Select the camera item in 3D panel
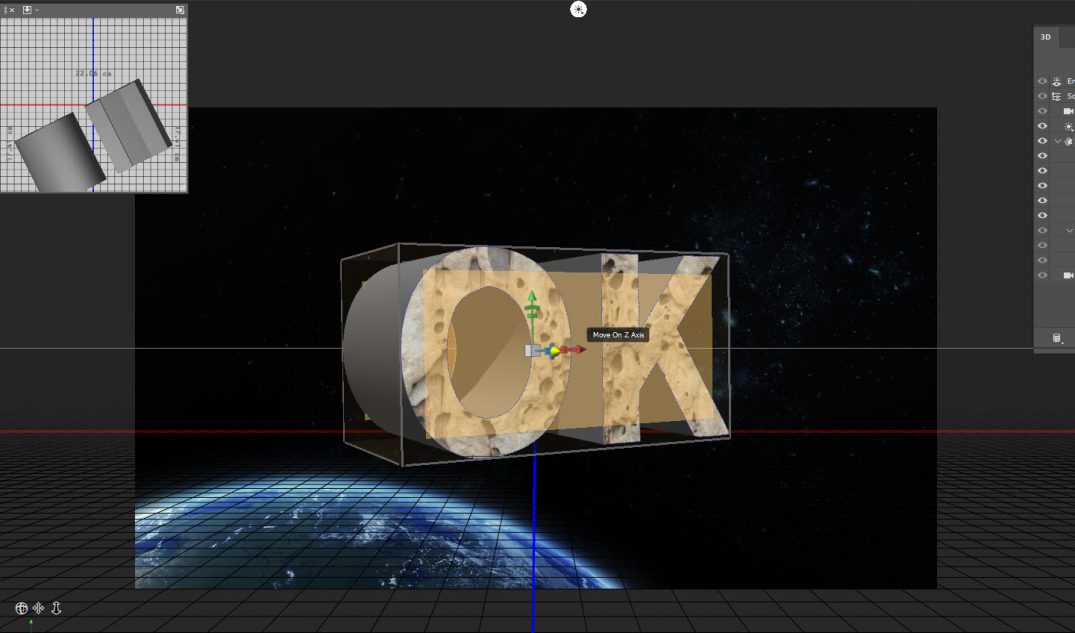This screenshot has width=1075, height=633. [x=1068, y=111]
